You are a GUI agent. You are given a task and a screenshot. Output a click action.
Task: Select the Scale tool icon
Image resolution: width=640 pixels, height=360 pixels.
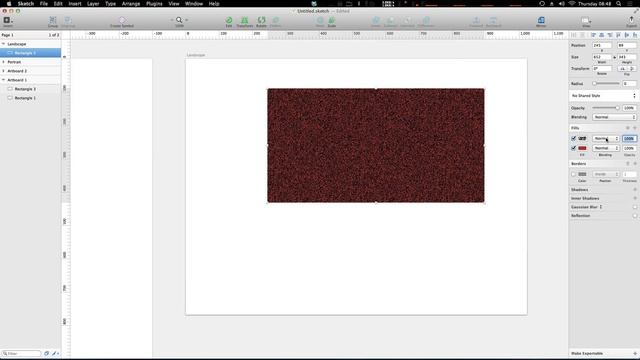coord(332,20)
